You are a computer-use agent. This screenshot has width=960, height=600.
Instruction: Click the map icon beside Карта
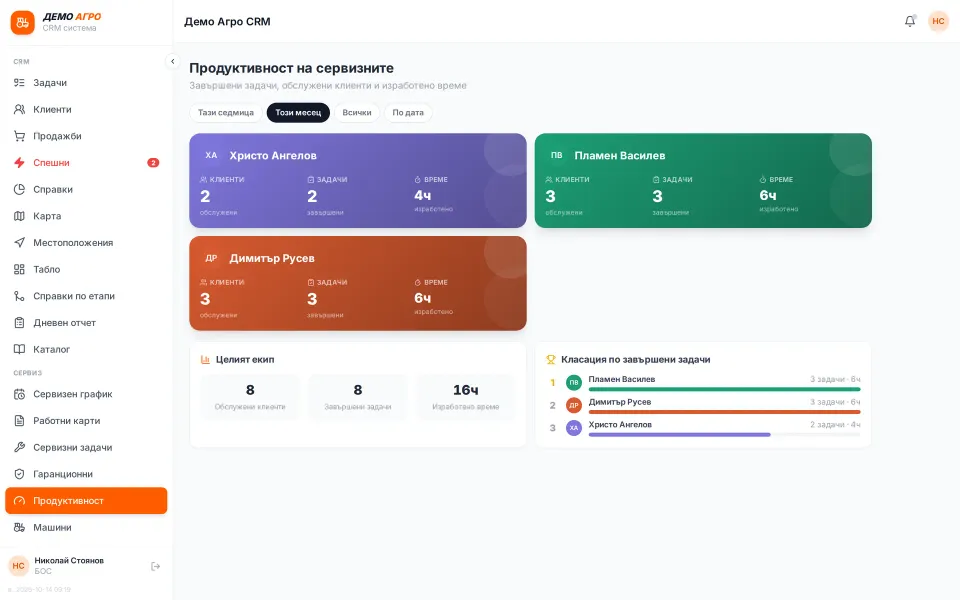pos(20,216)
